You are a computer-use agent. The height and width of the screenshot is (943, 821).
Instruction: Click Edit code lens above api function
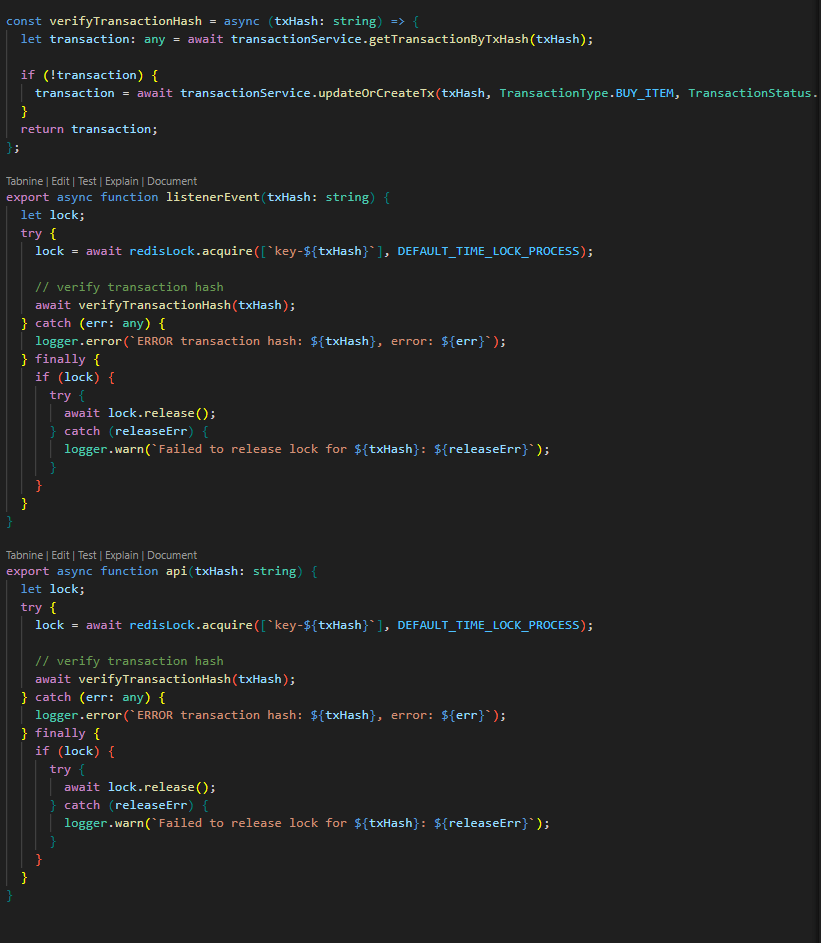click(60, 555)
